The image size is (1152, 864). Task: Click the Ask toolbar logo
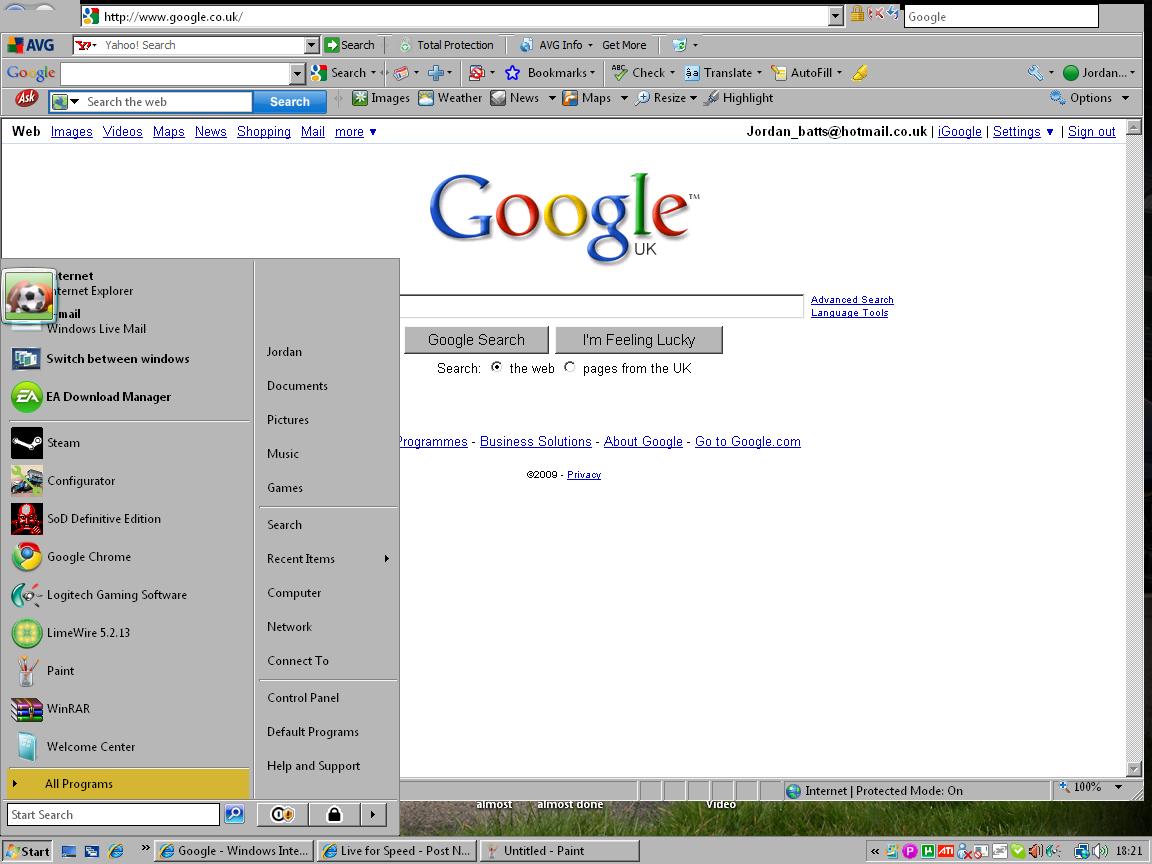(26, 98)
